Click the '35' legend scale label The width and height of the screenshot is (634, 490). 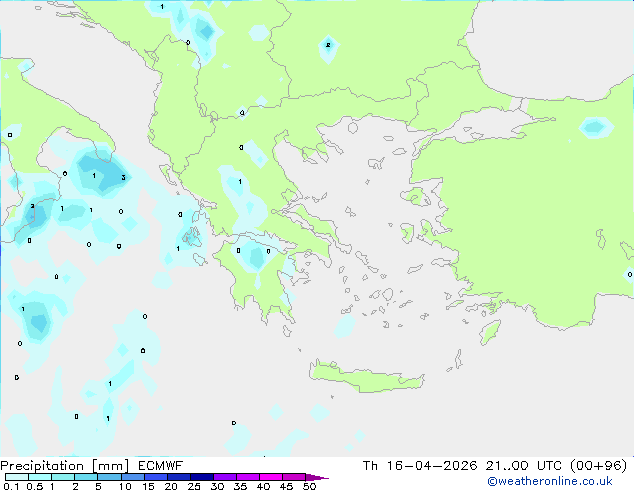click(240, 486)
